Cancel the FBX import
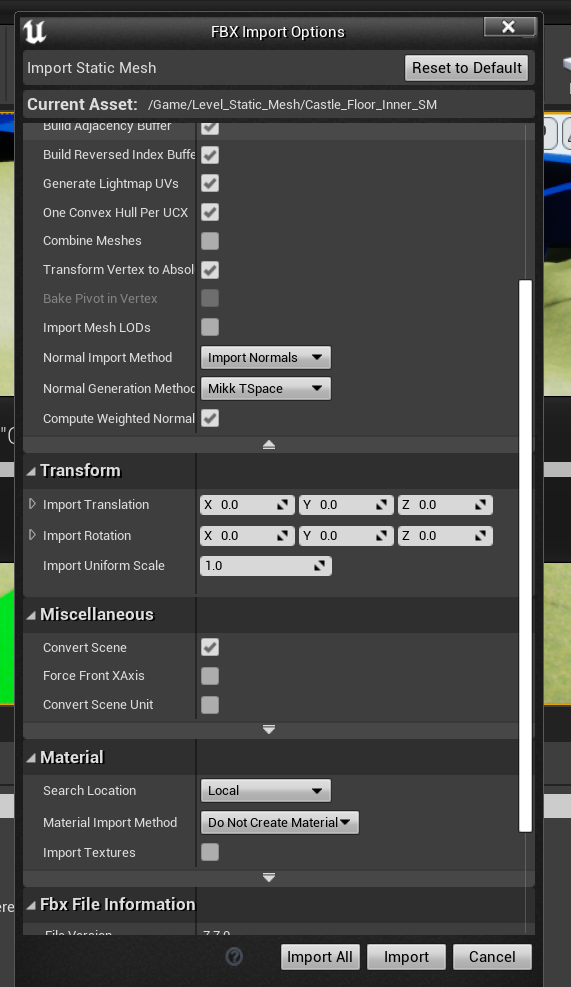 (492, 957)
